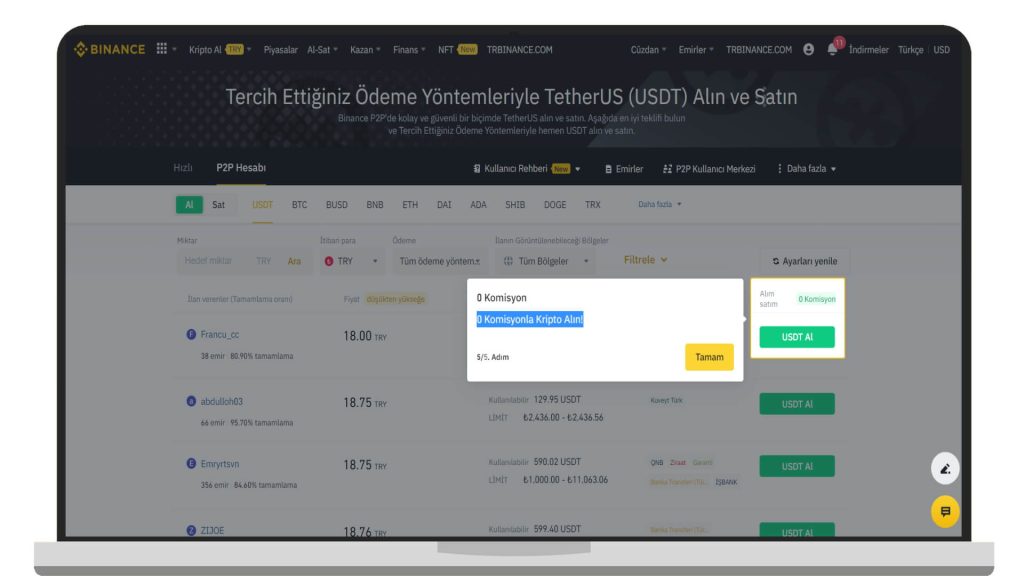The image size is (1024, 576).
Task: Click the ZIJOE avatar icon
Action: [x=191, y=530]
